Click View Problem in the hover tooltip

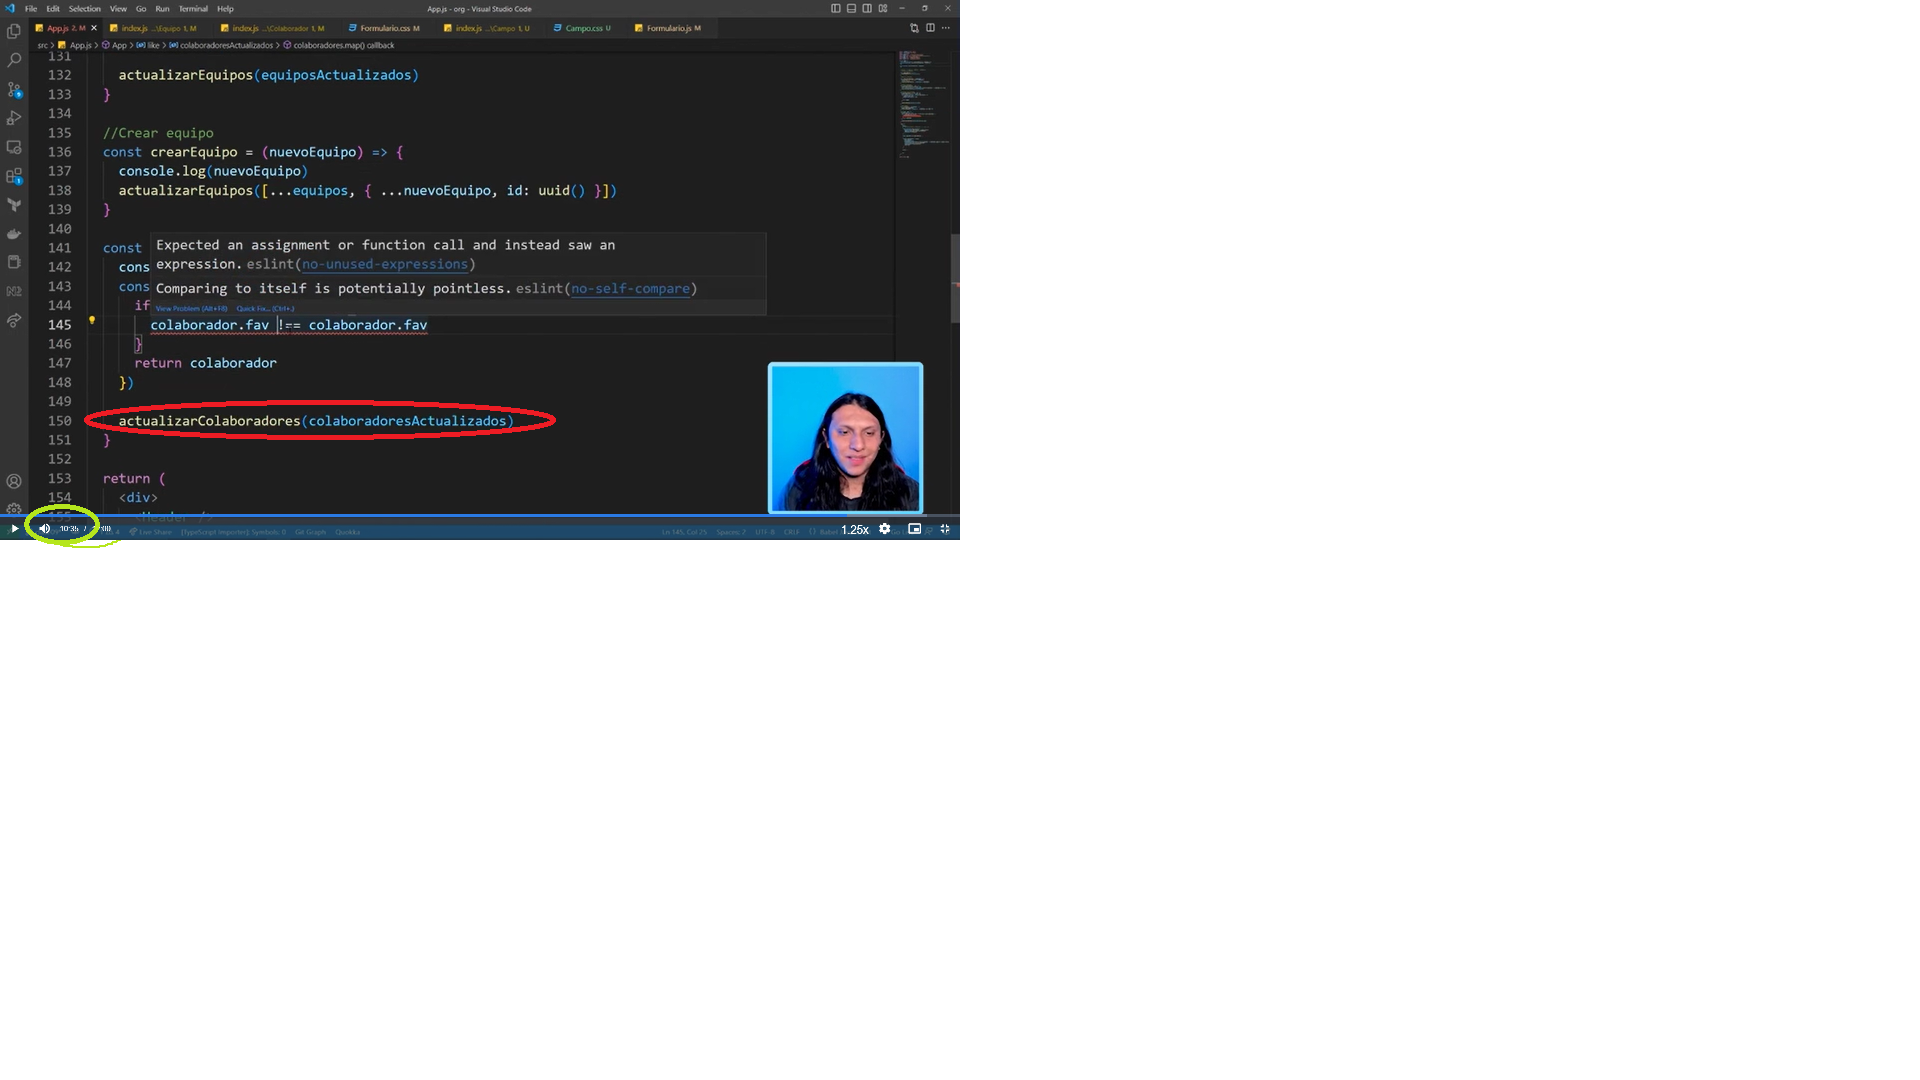[191, 309]
